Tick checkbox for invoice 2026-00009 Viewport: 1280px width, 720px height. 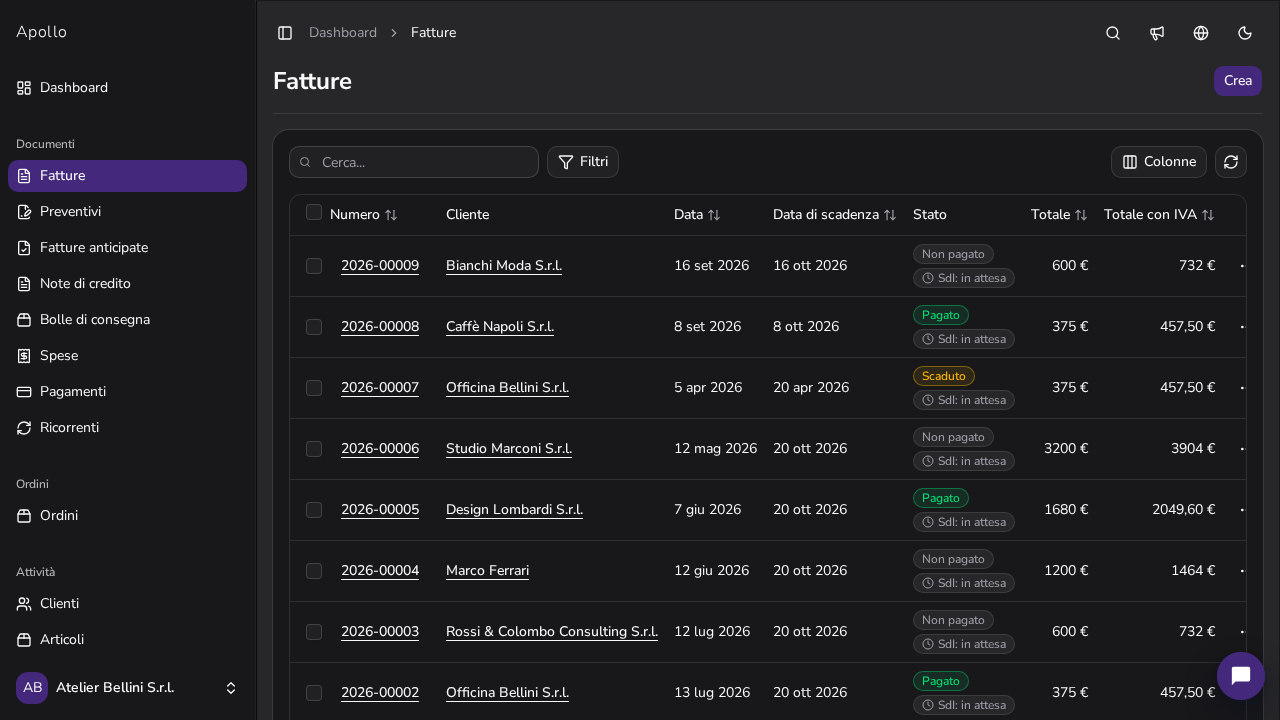(x=314, y=266)
